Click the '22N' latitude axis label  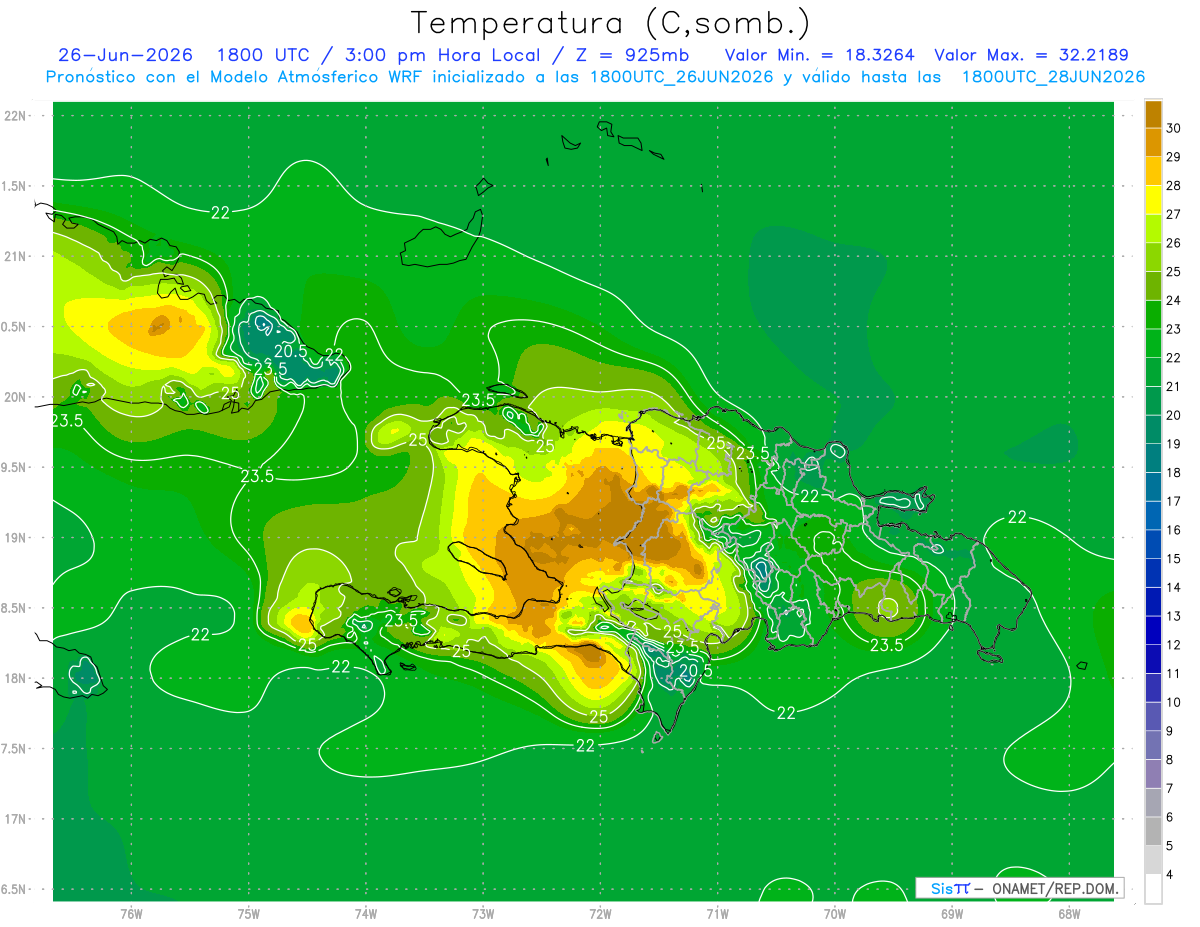[x=16, y=116]
